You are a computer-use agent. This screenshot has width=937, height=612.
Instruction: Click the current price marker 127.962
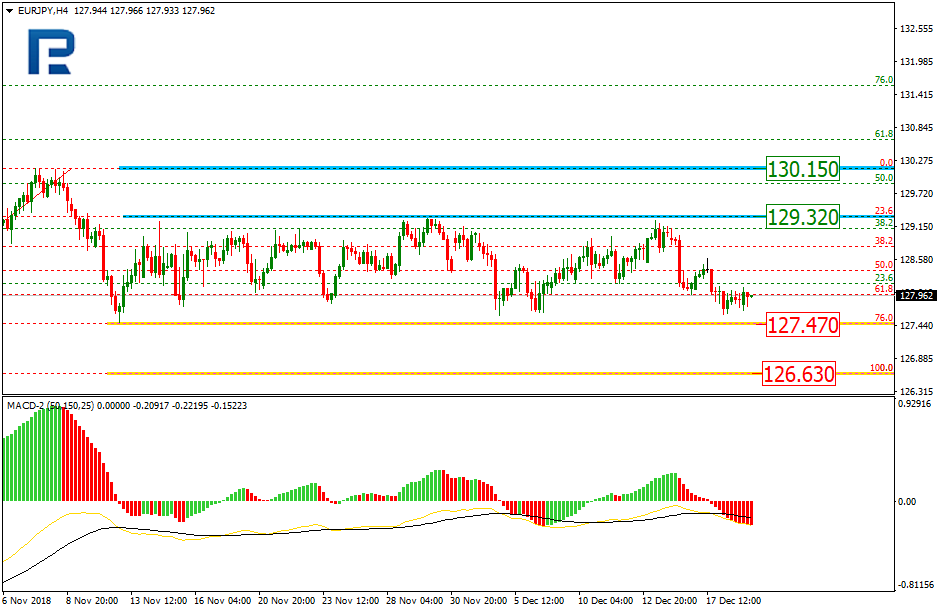(916, 296)
